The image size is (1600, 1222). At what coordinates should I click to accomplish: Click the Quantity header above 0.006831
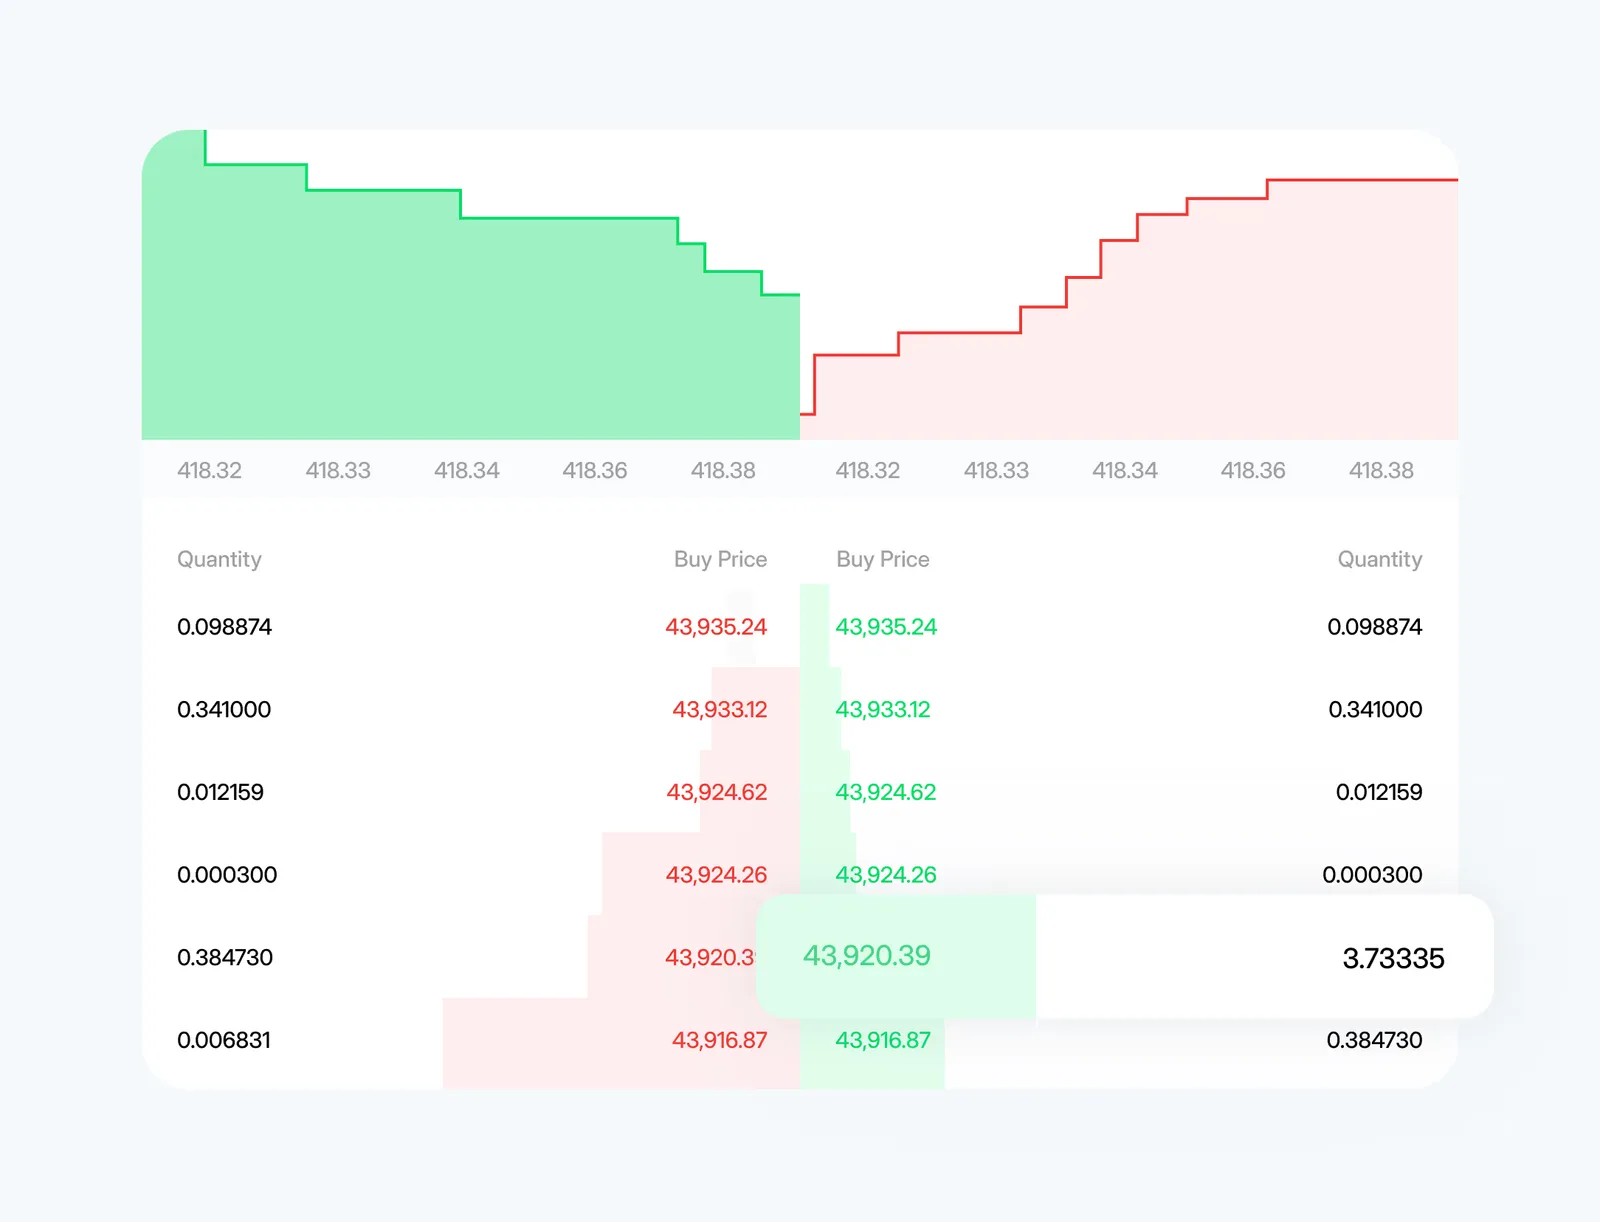pos(219,560)
